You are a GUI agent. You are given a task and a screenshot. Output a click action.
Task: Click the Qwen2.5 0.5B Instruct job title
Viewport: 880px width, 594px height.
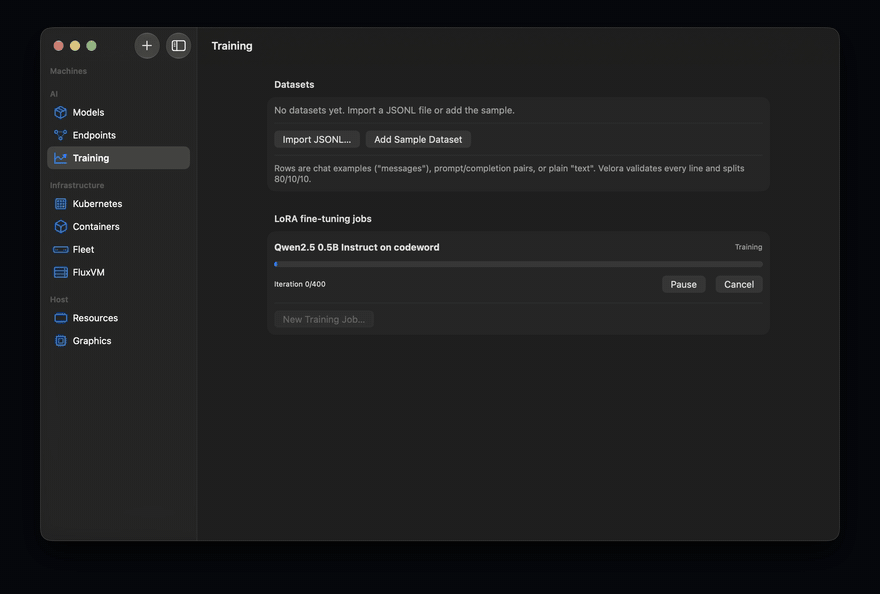356,248
